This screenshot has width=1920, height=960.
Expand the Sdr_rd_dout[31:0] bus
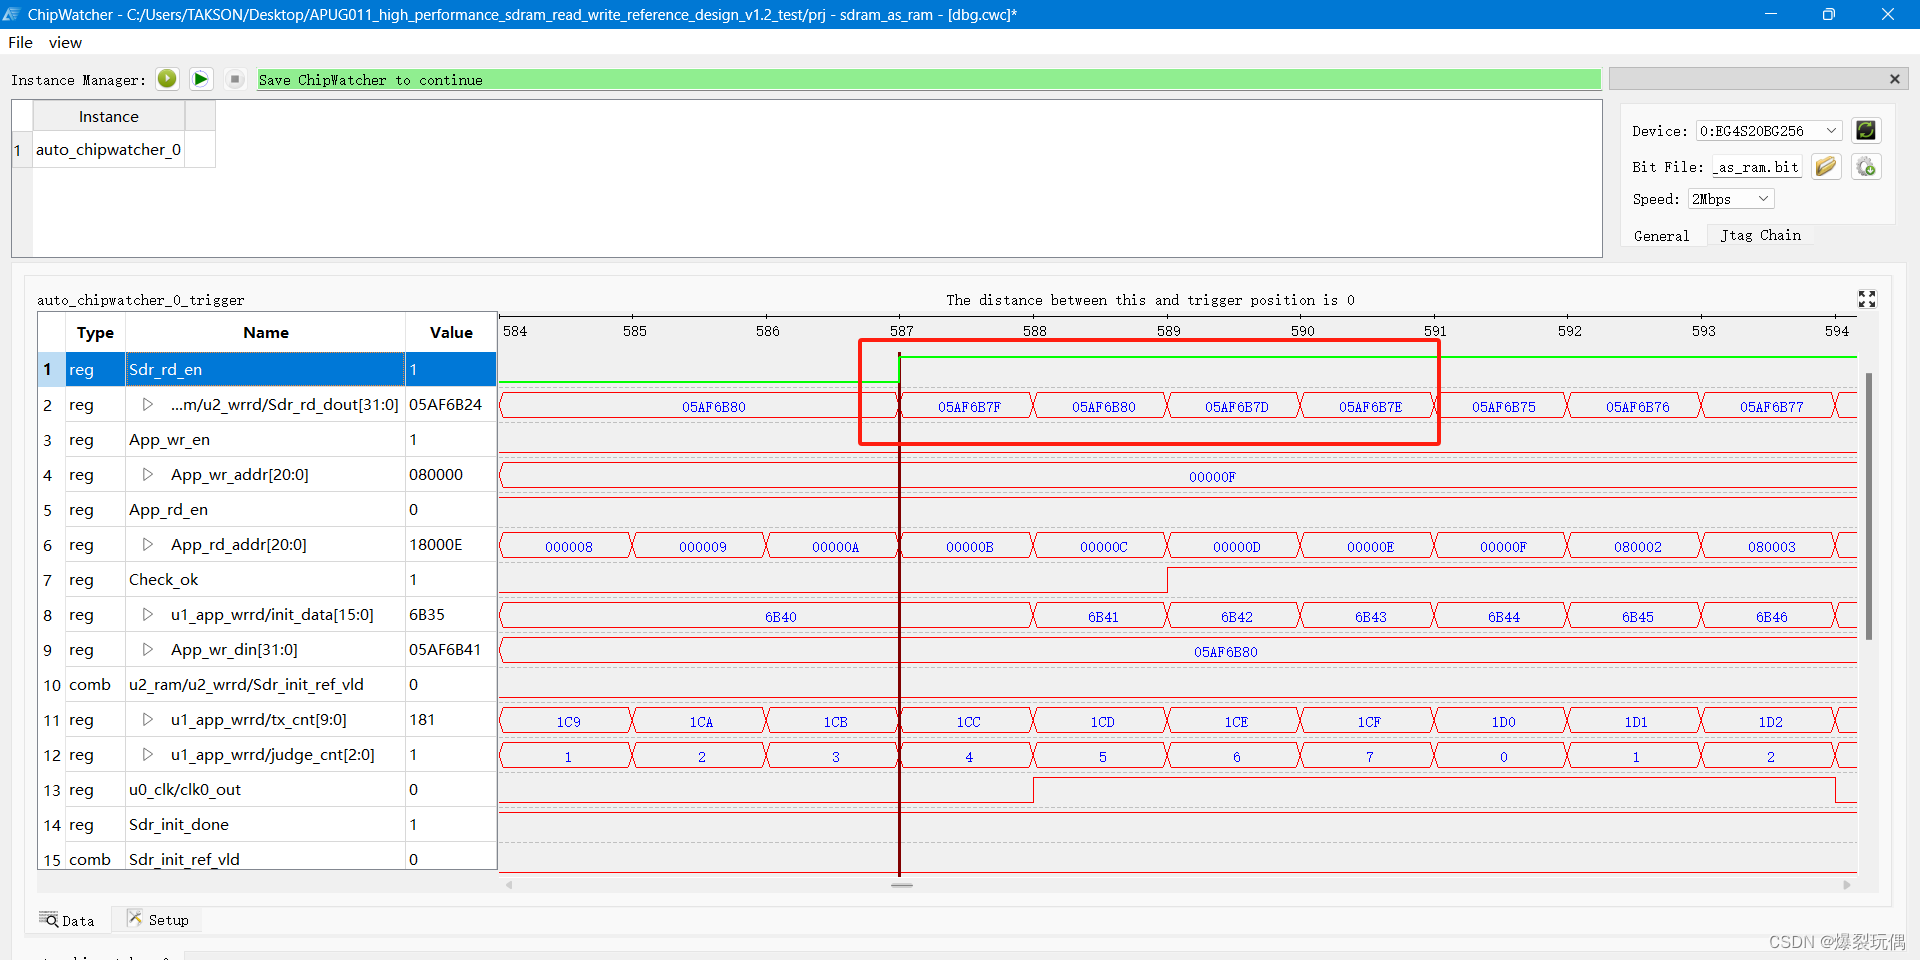[148, 405]
